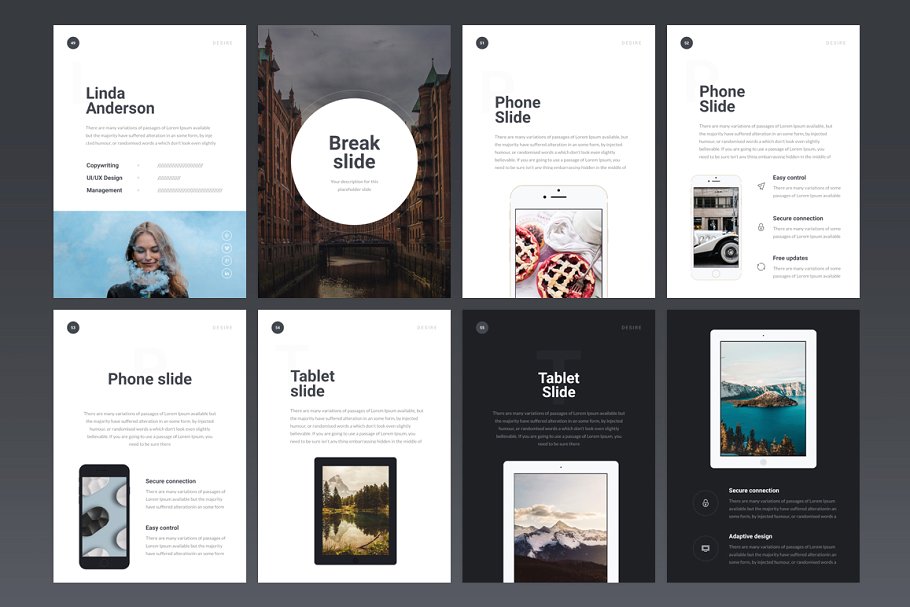This screenshot has width=910, height=607.
Task: Click the Management skill progress bar
Action: [190, 190]
